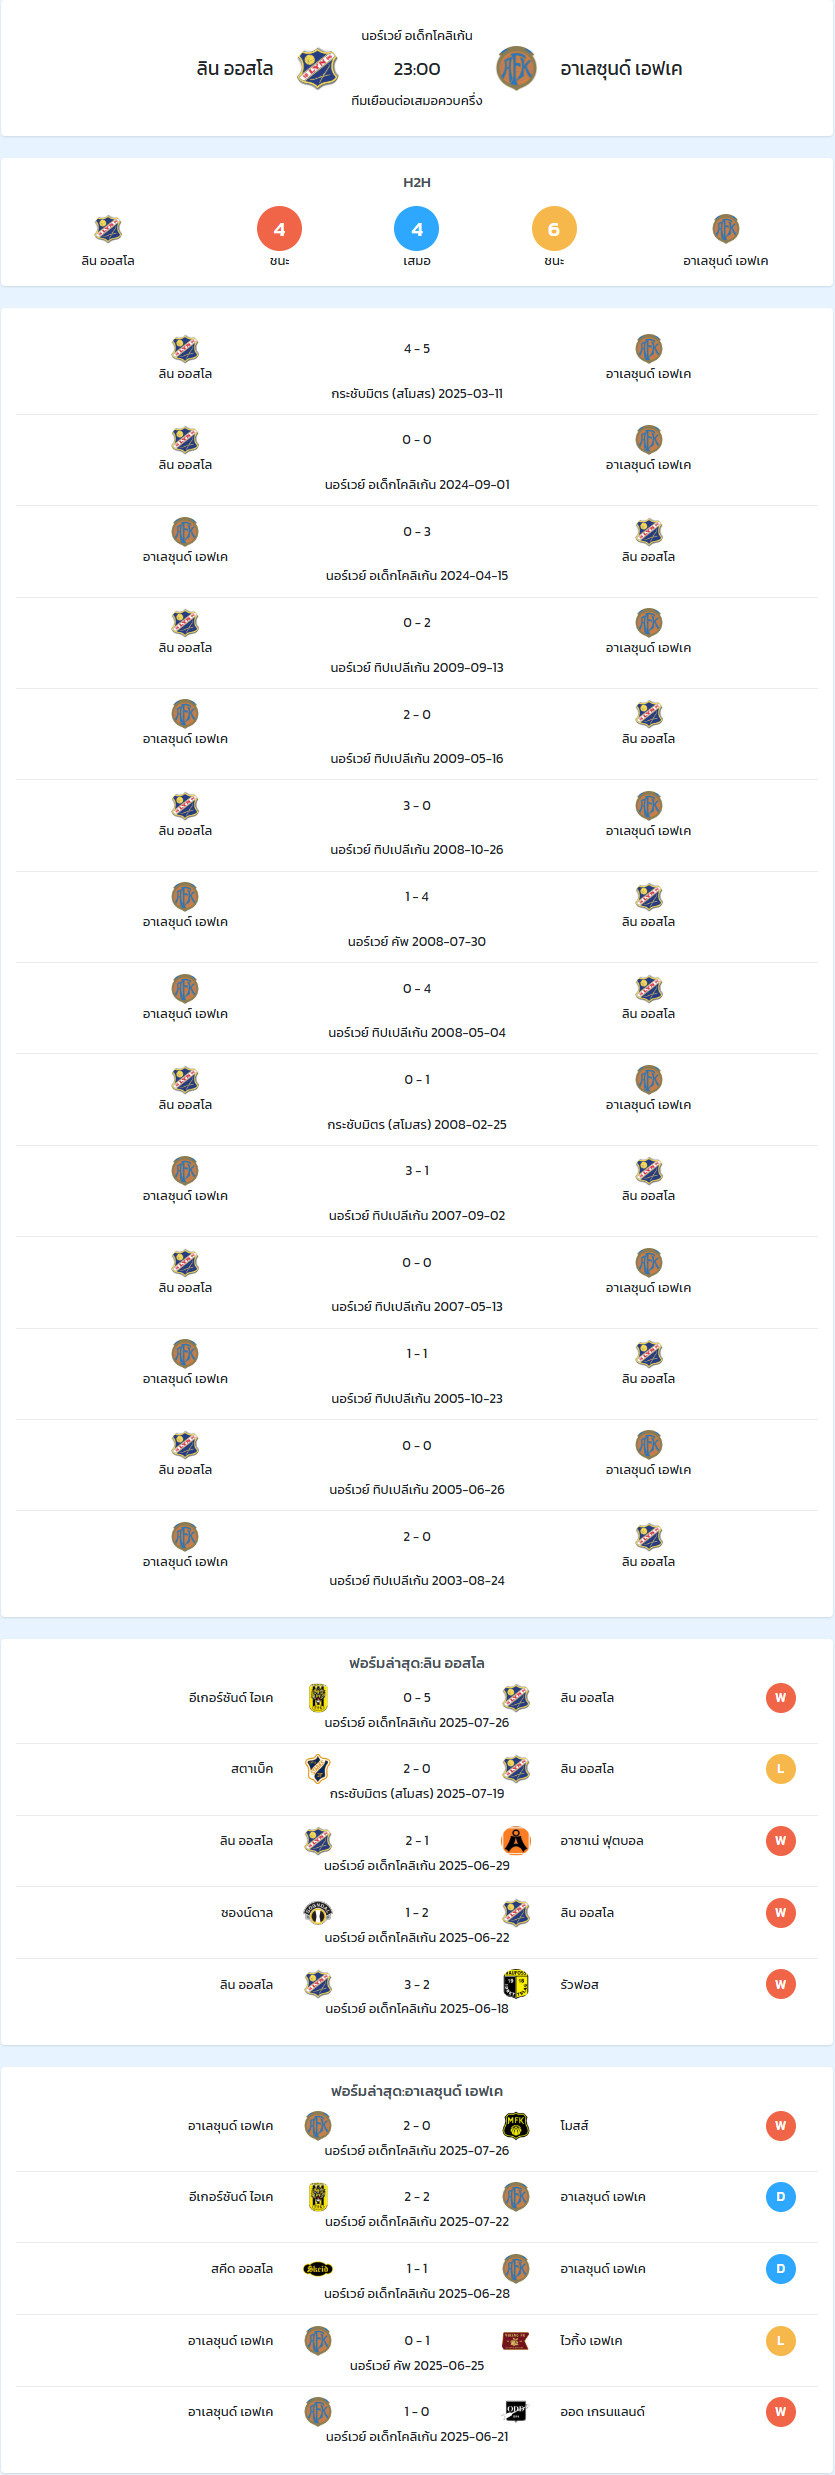Click the Egersund crest in 0 - 5 match
Viewport: 835px width, 2475px height.
pyautogui.click(x=318, y=1697)
